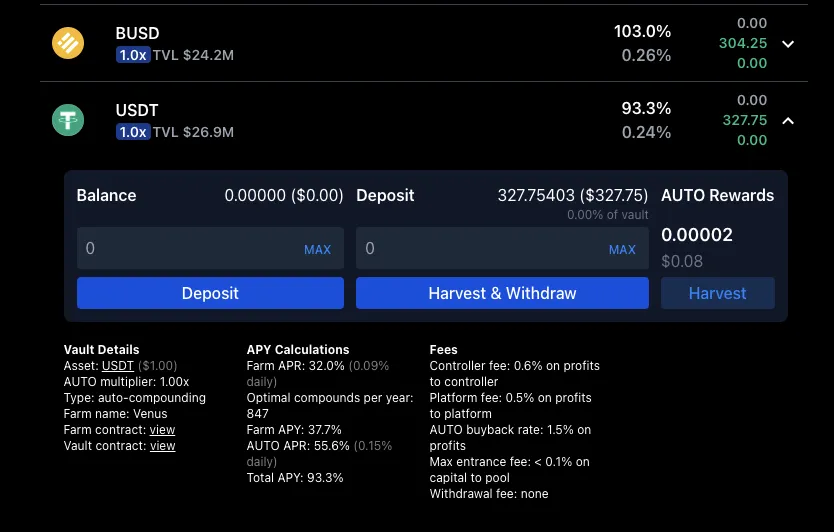Click the 327.75 deposit value in USDT row

745,120
